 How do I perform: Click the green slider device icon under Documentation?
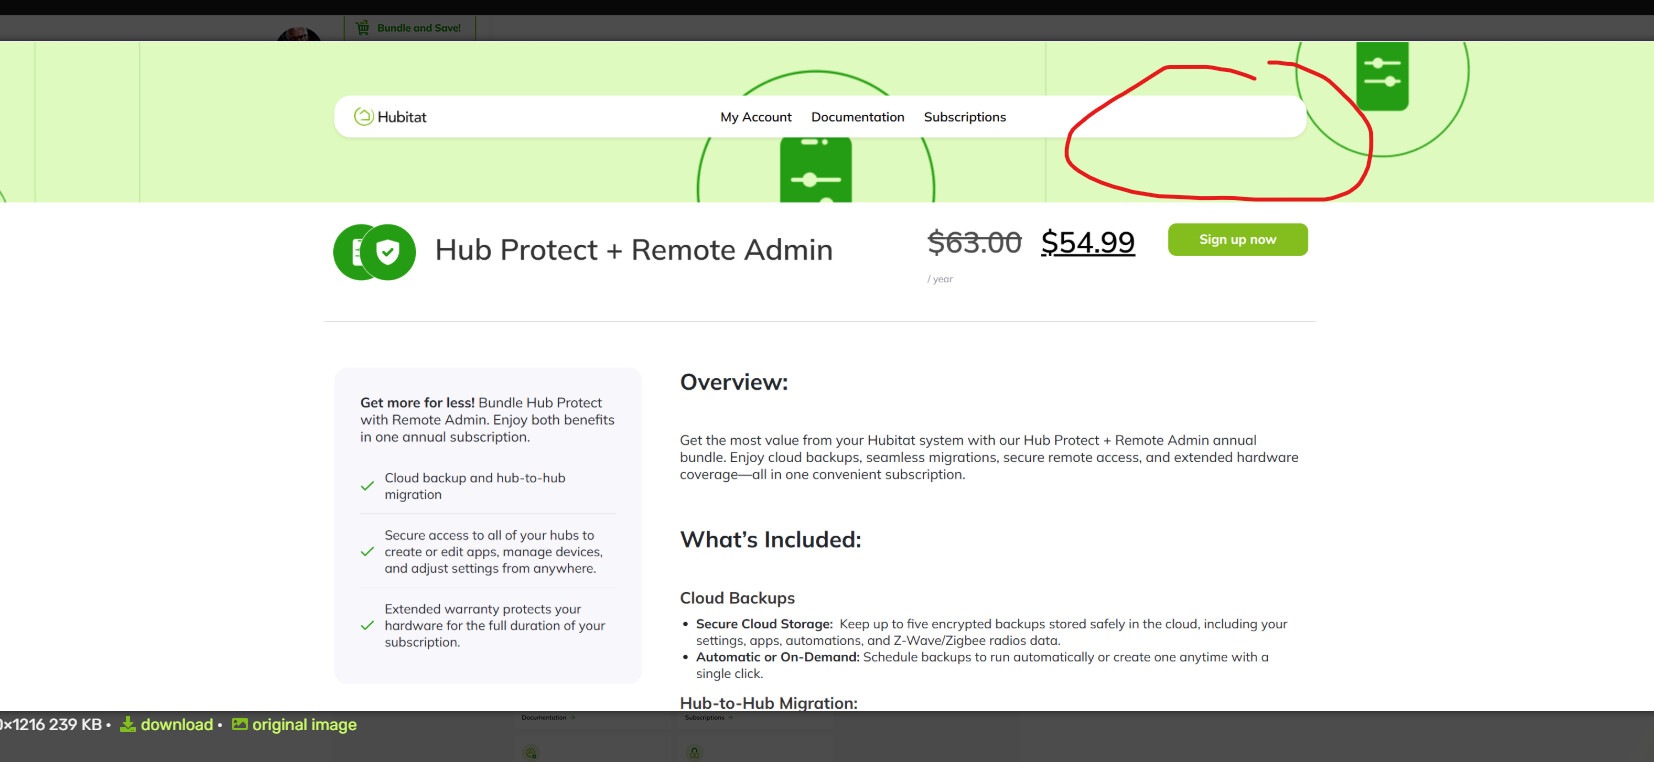pyautogui.click(x=815, y=172)
